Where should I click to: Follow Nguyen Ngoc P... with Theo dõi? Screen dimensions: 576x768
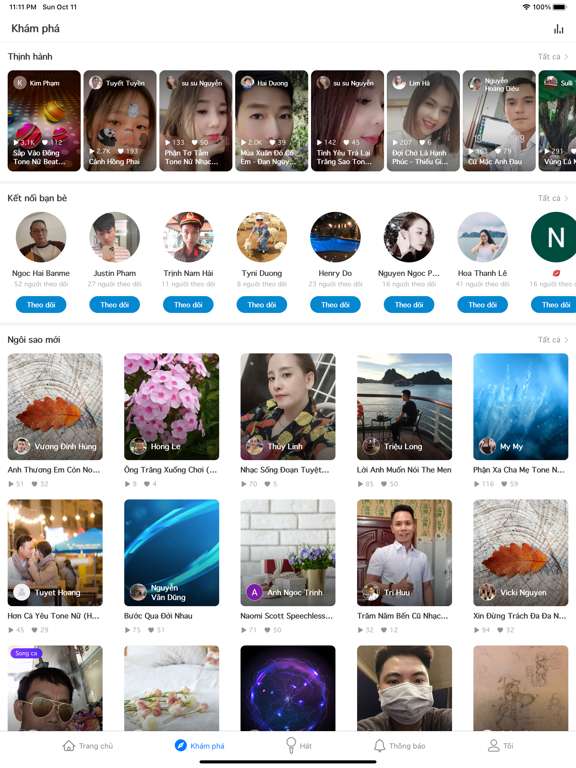409,305
